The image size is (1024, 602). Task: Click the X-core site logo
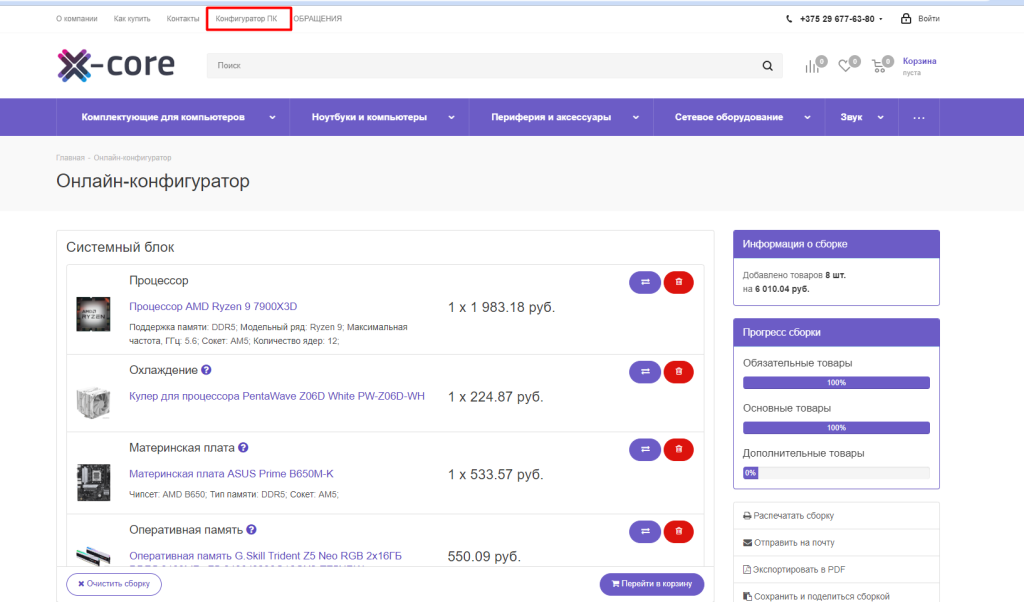coord(116,65)
